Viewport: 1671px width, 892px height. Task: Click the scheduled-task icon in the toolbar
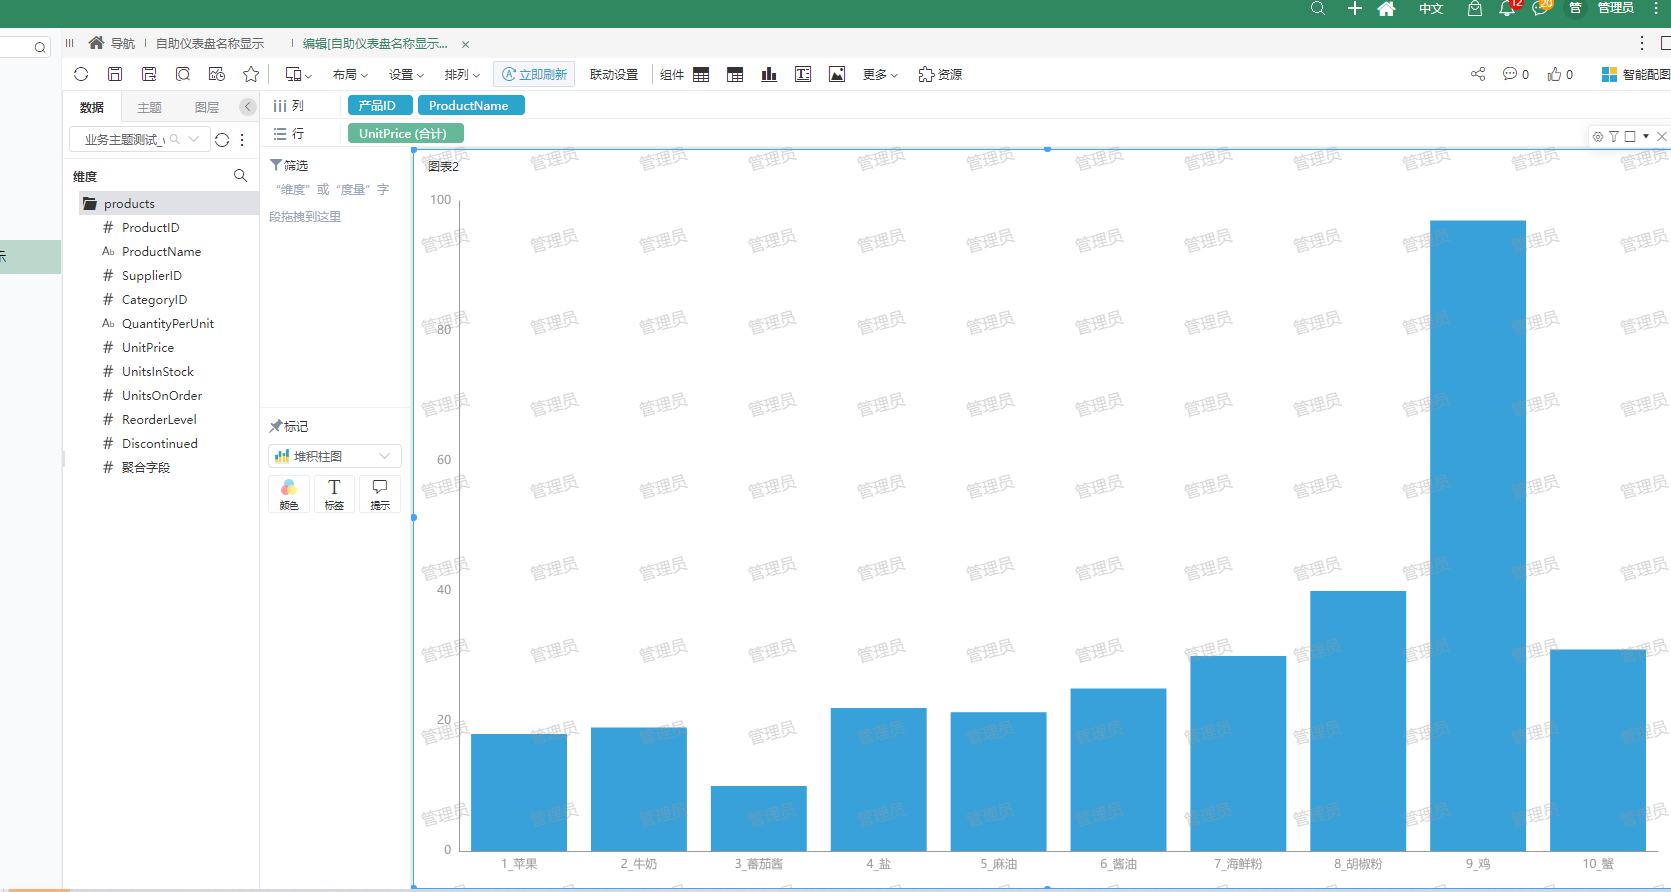click(217, 74)
